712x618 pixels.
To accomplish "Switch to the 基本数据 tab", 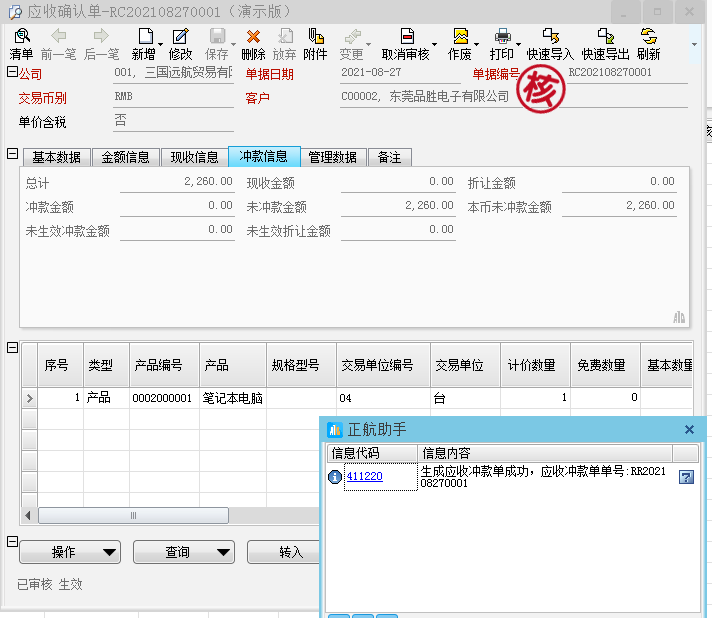I will pos(56,157).
